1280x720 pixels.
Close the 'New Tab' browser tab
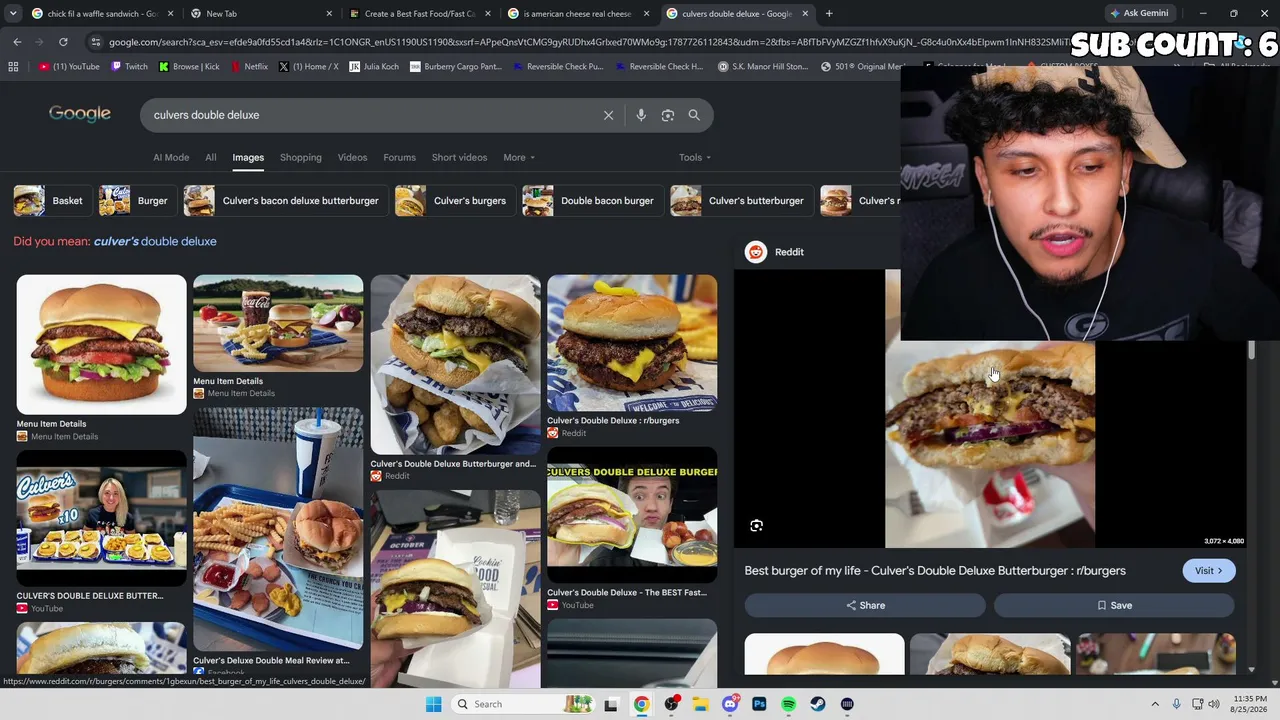point(329,14)
